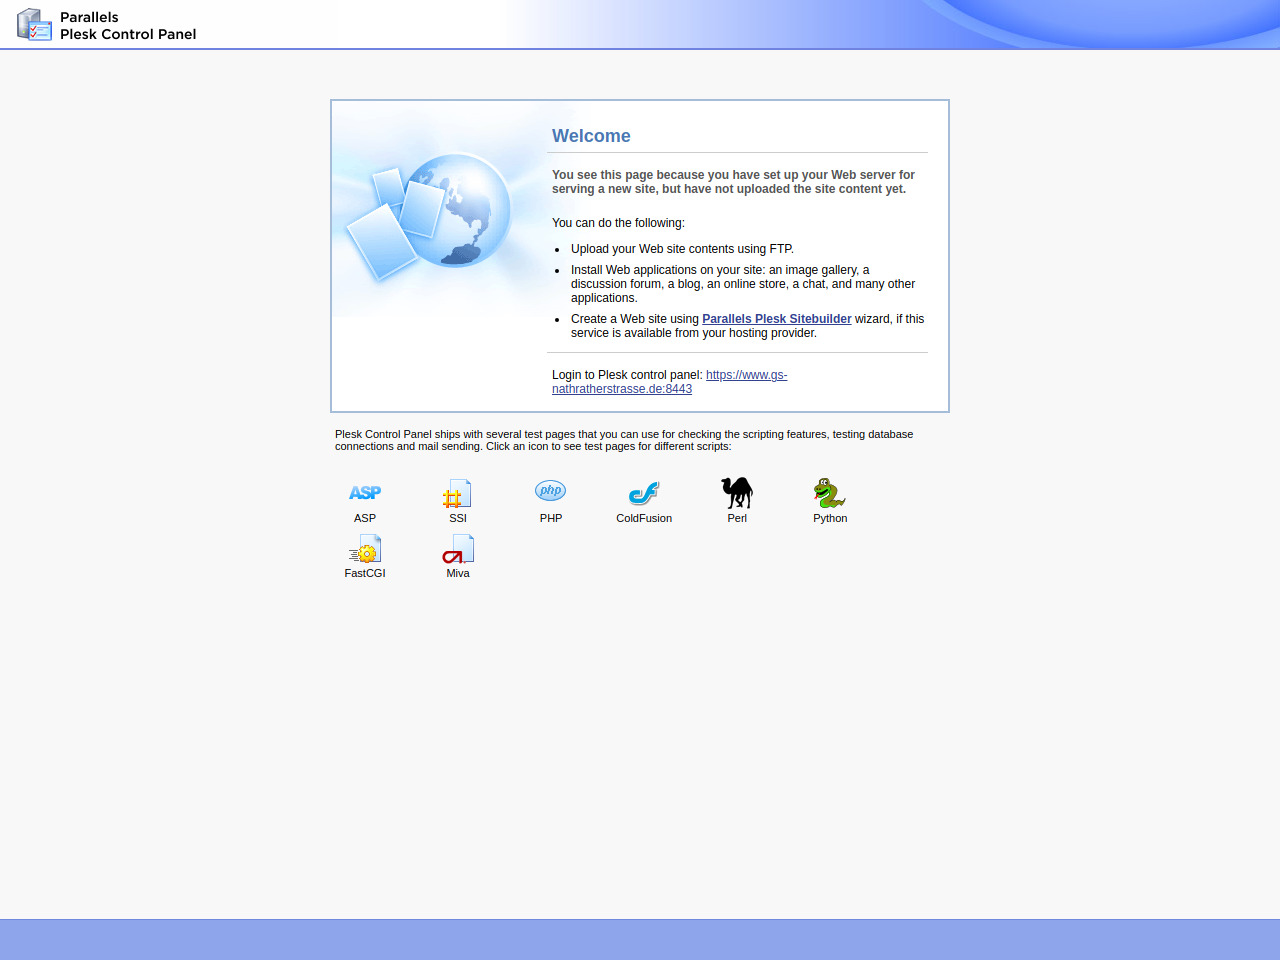
Task: Click the Python text label
Action: (x=830, y=518)
